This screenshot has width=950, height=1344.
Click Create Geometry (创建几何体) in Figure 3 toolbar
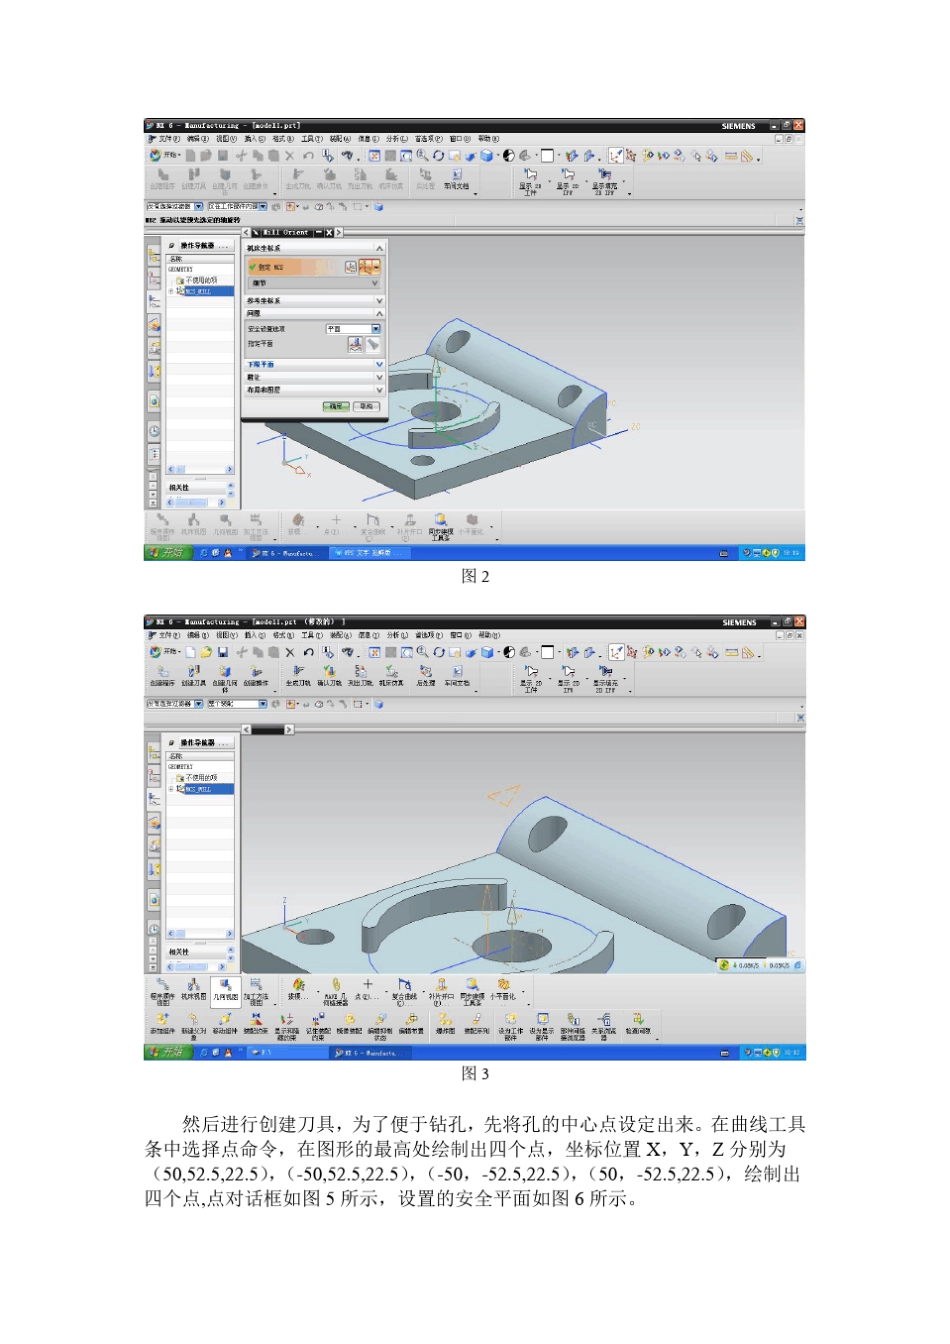click(x=225, y=677)
